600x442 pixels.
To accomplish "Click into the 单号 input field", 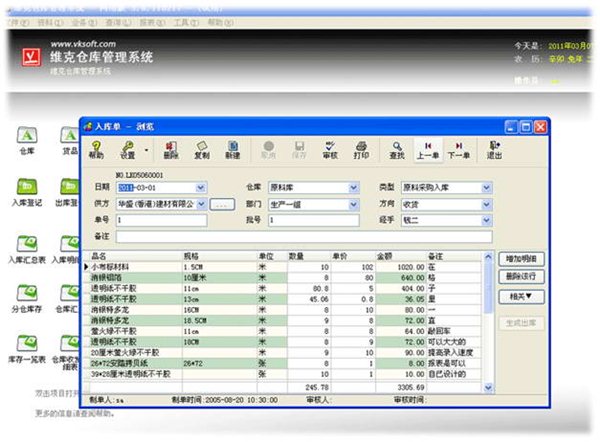I will click(161, 220).
